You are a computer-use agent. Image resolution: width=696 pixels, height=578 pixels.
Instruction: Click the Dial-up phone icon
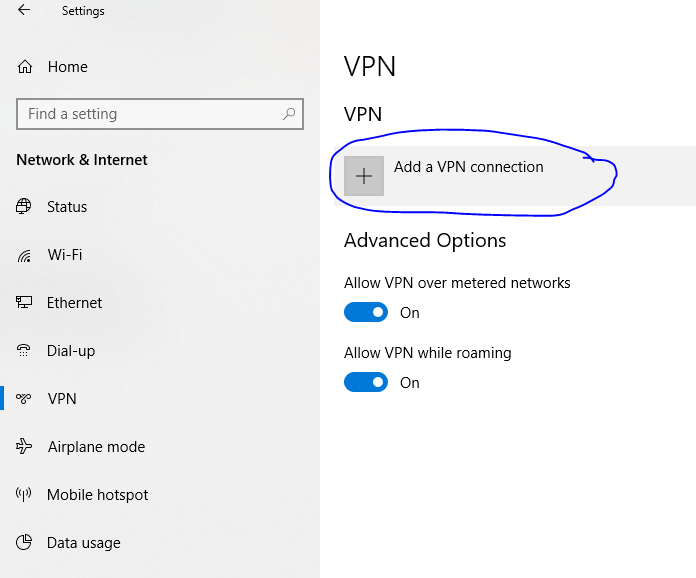point(24,350)
